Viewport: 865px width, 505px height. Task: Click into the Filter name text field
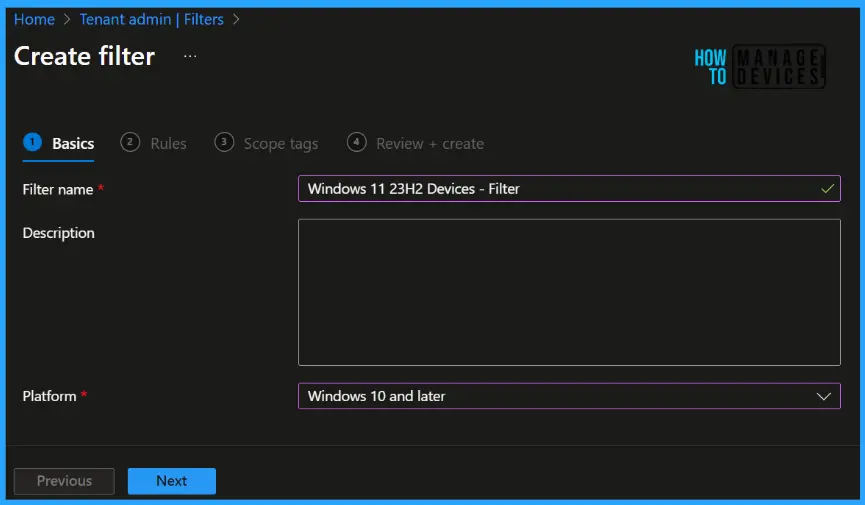(569, 189)
